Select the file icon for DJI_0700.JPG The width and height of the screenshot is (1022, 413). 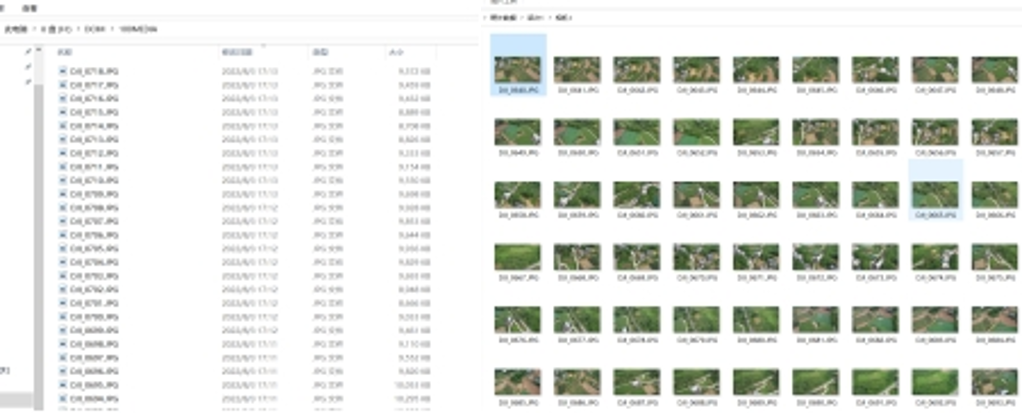tap(64, 316)
